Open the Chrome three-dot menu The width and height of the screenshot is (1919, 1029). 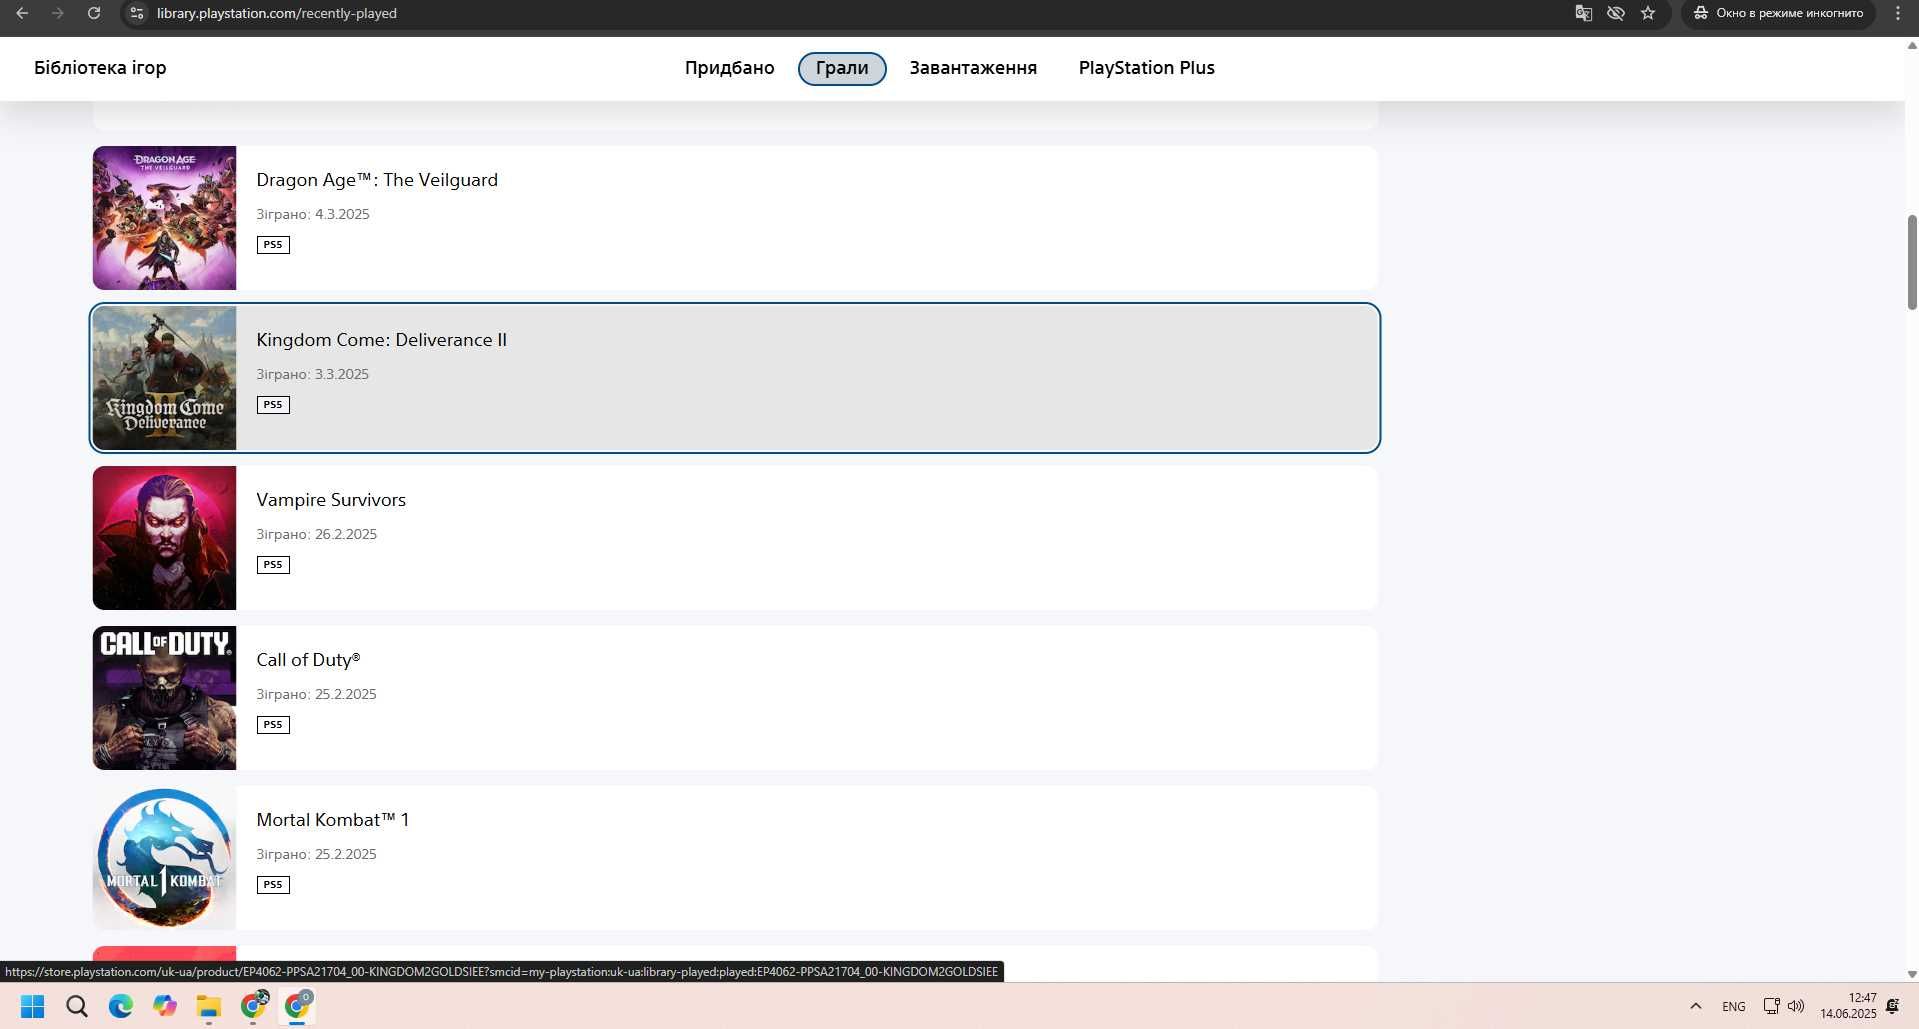pos(1898,13)
